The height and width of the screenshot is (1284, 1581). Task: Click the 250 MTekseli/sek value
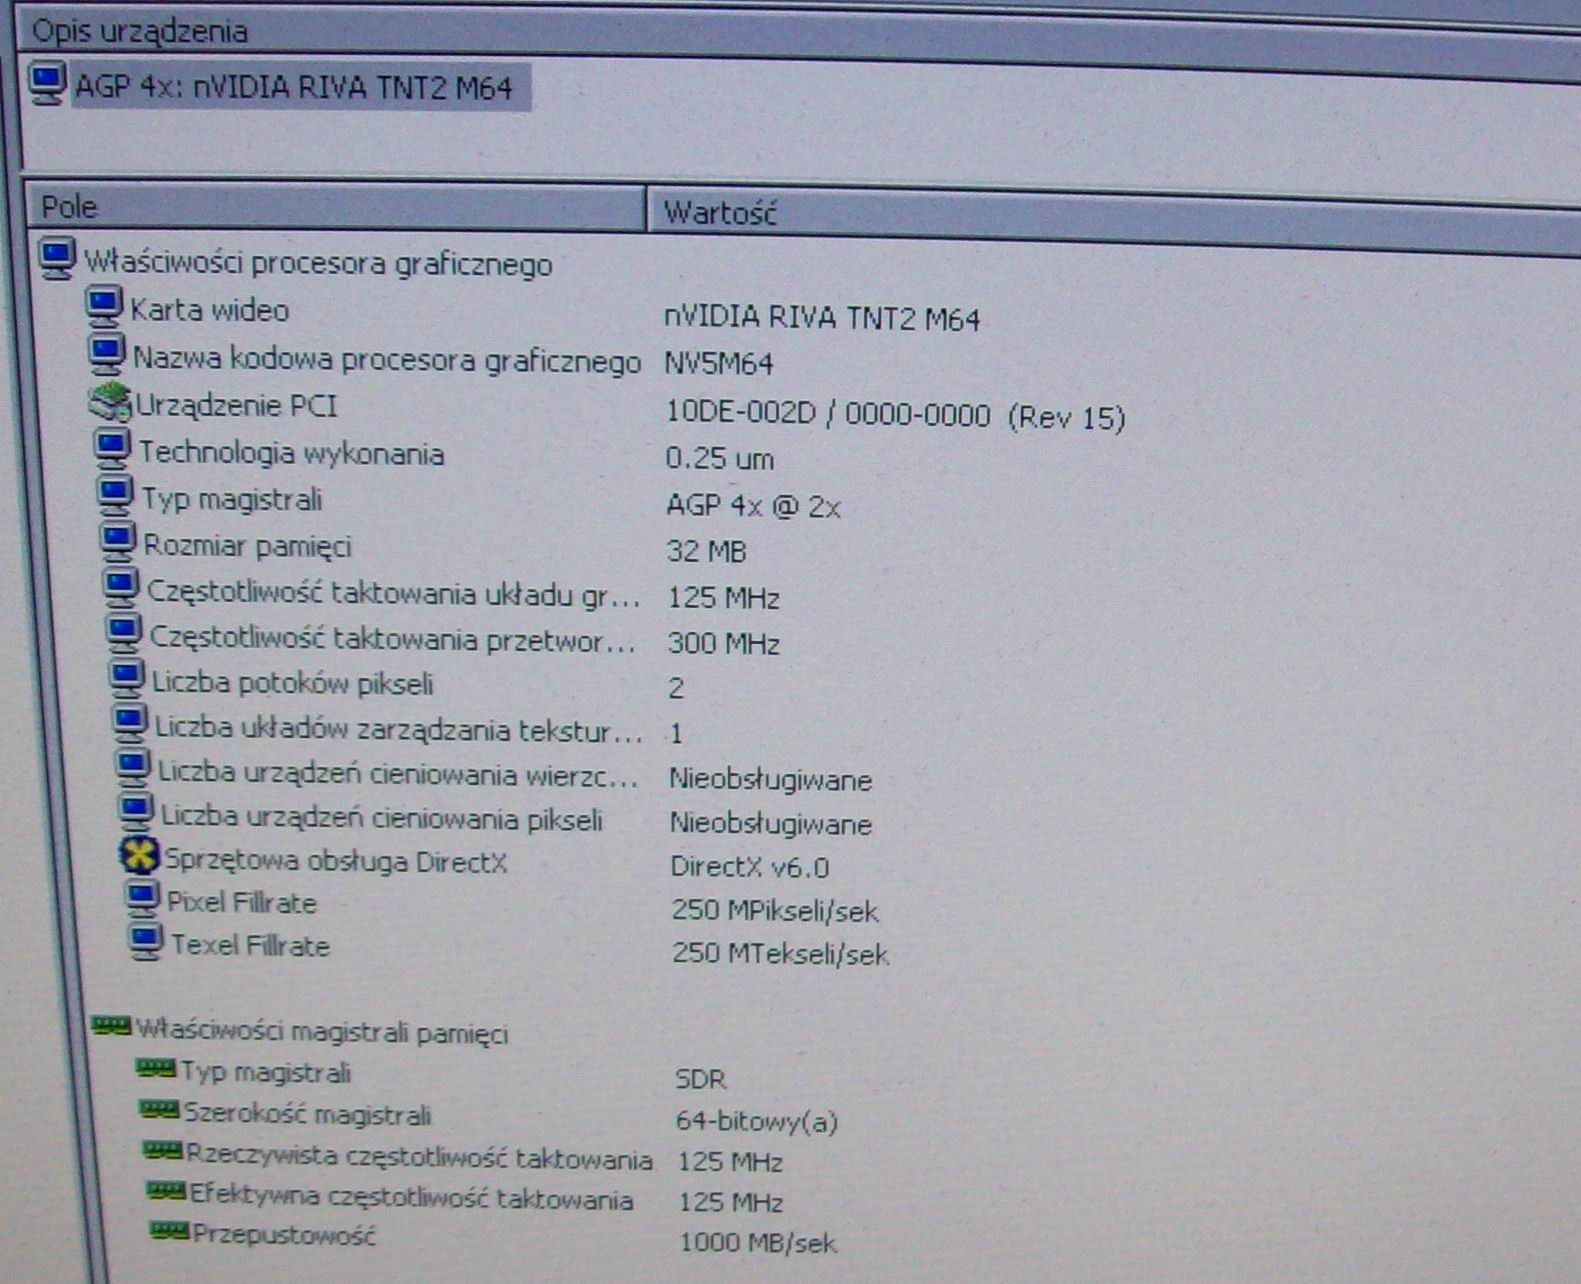click(780, 954)
